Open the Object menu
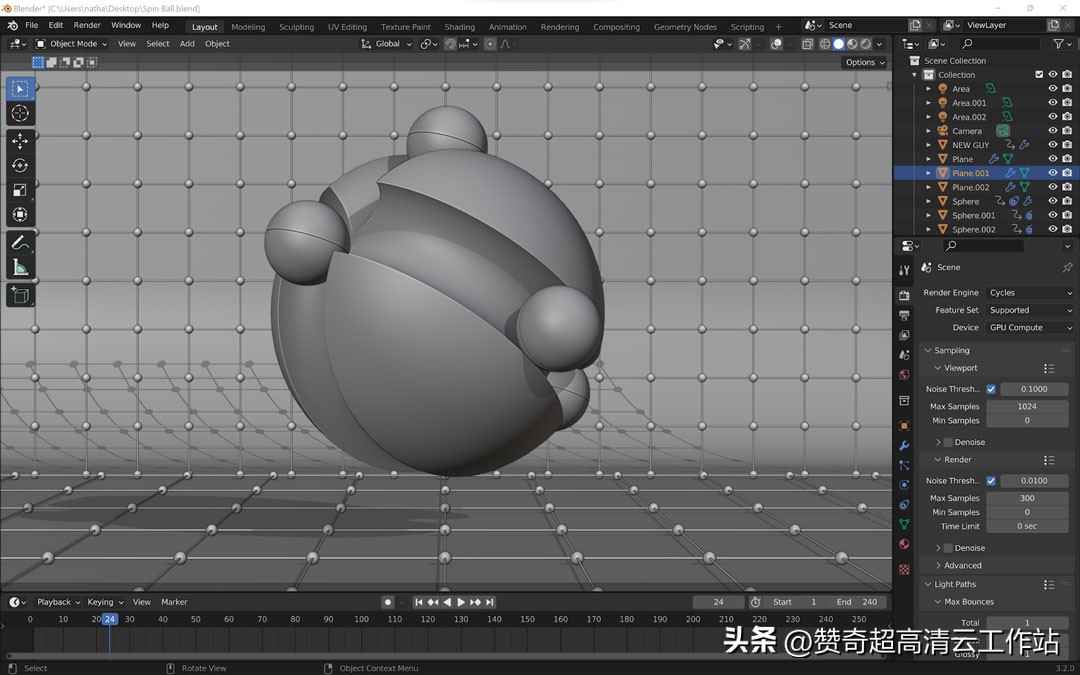1080x675 pixels. pyautogui.click(x=217, y=43)
